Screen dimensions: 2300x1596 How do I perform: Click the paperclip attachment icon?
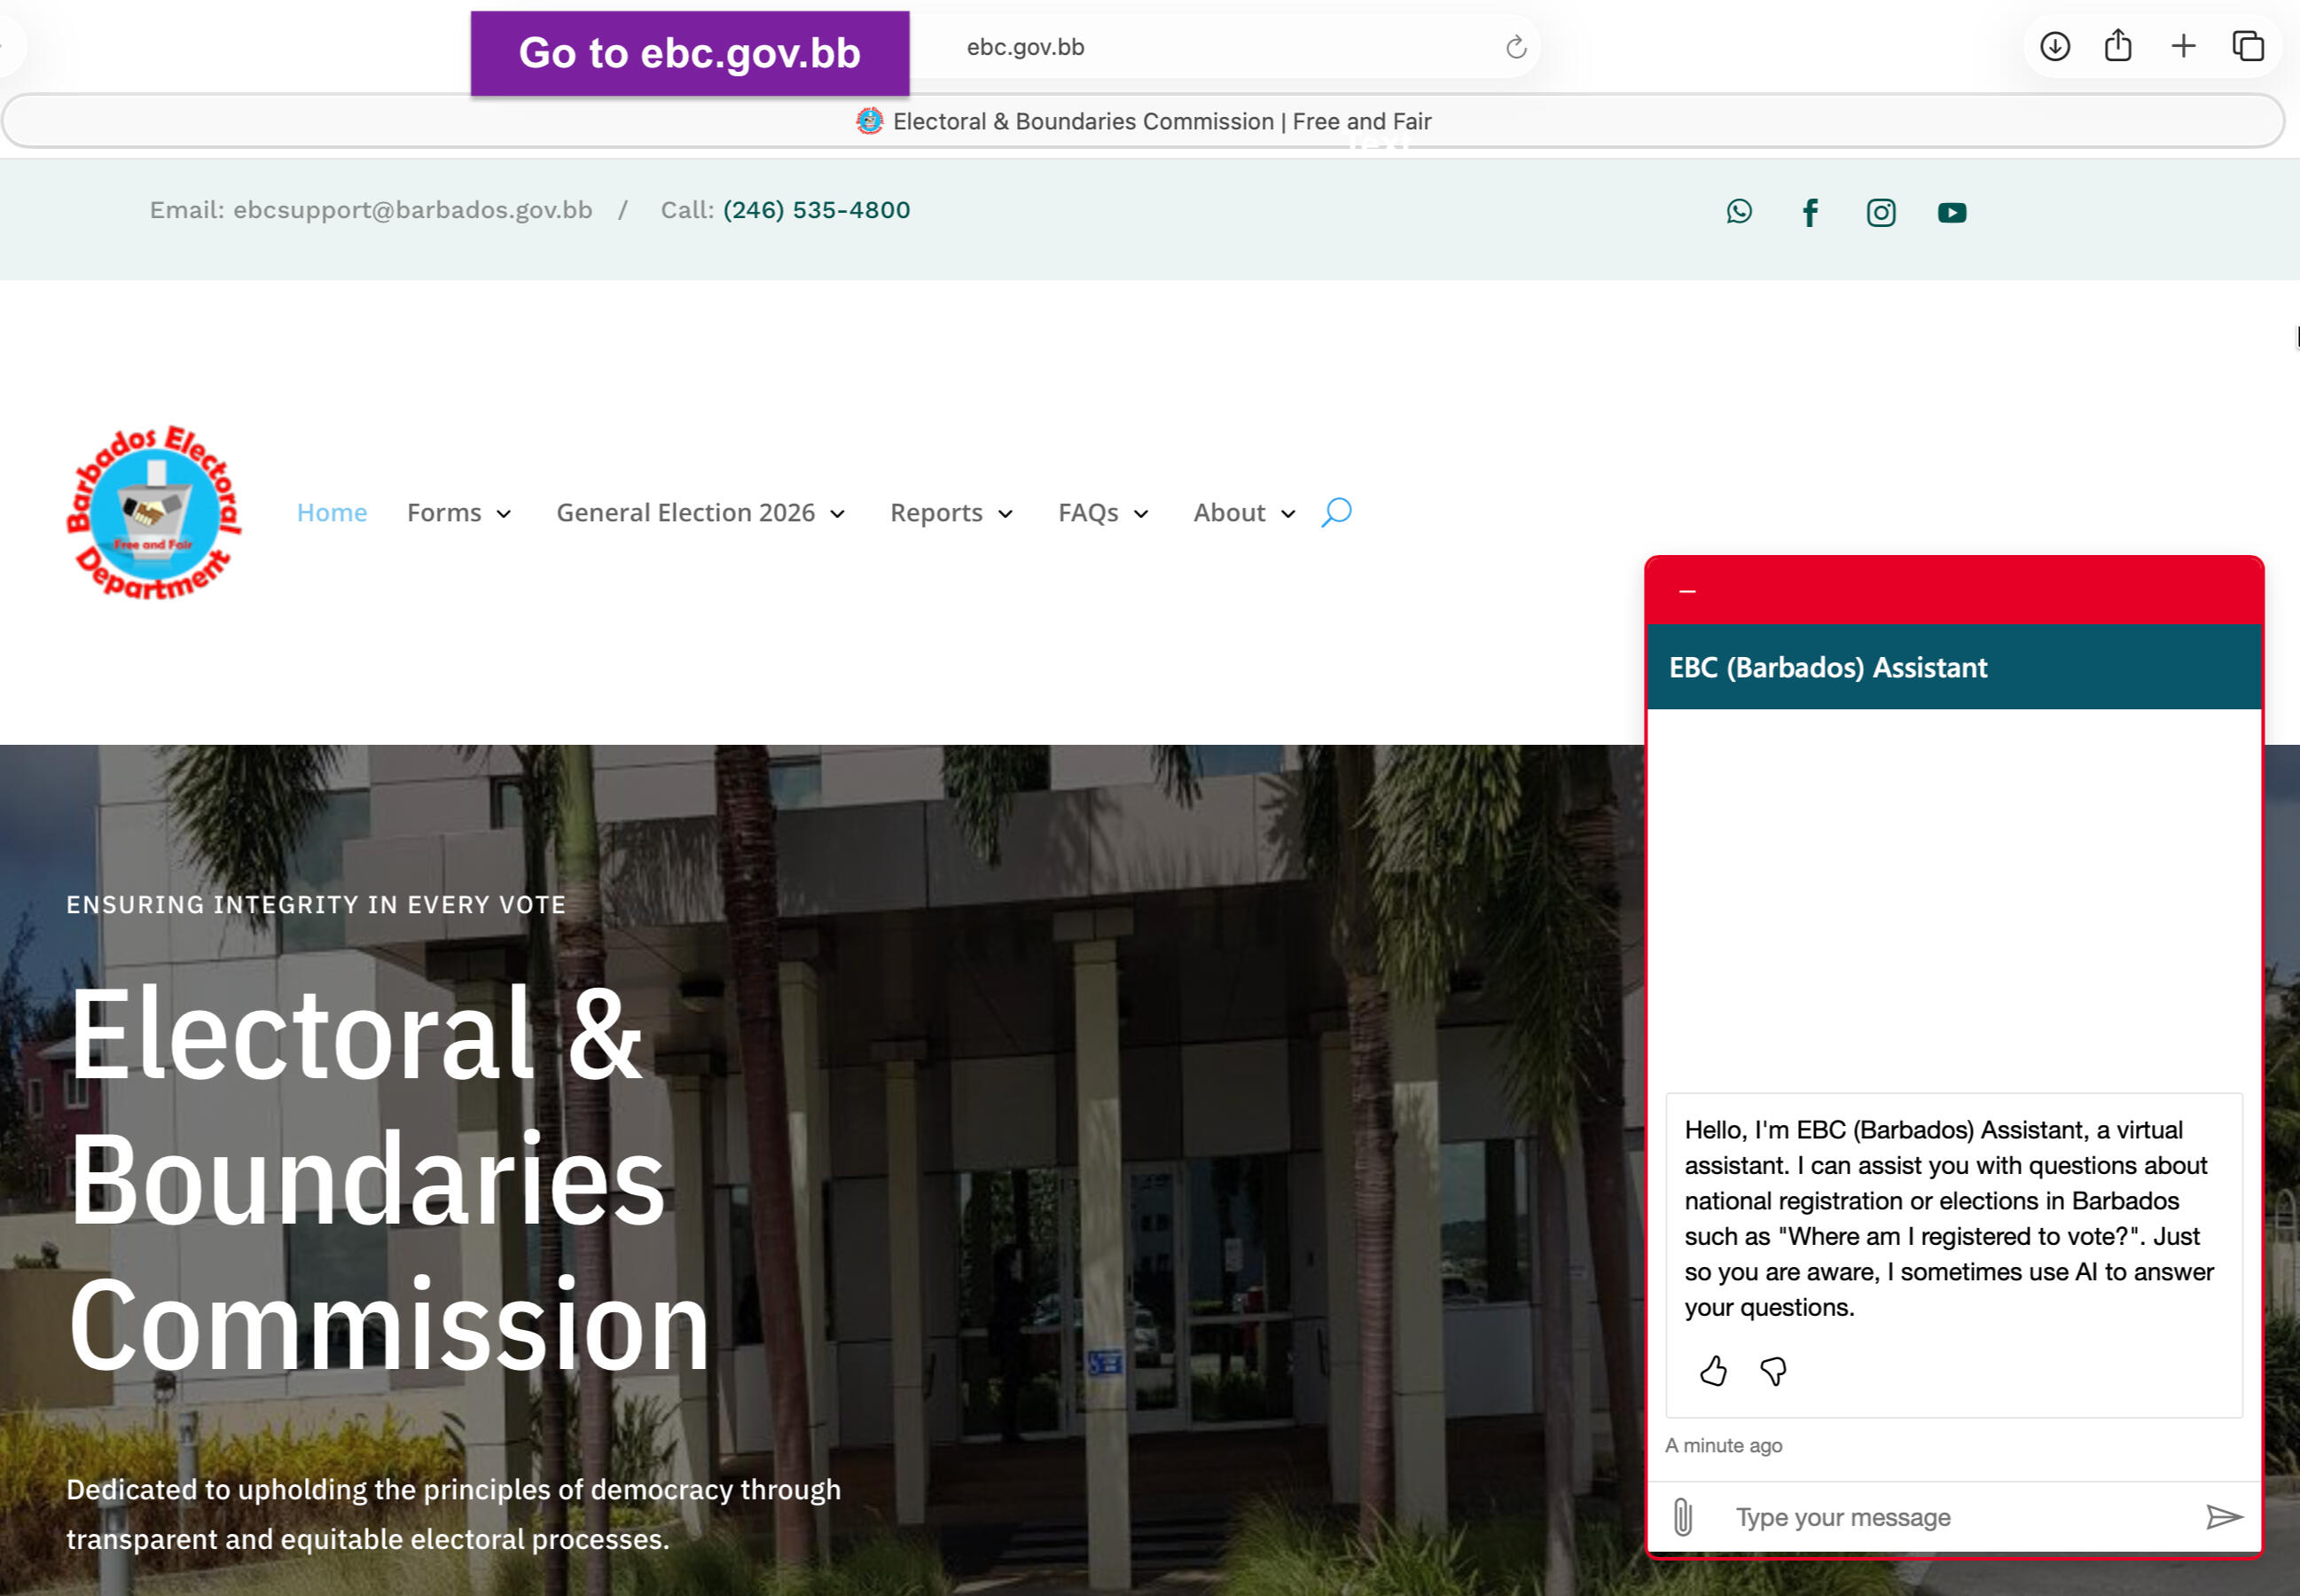pos(1683,1517)
